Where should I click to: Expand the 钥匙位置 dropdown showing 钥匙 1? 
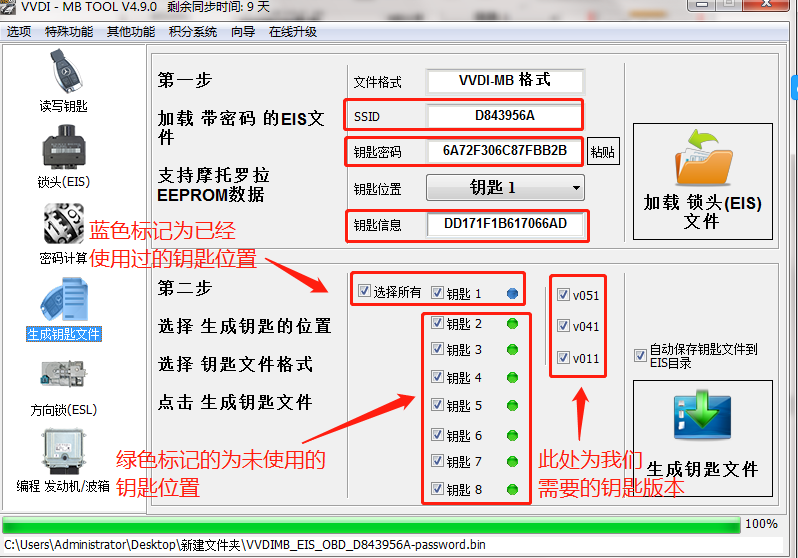coord(505,188)
